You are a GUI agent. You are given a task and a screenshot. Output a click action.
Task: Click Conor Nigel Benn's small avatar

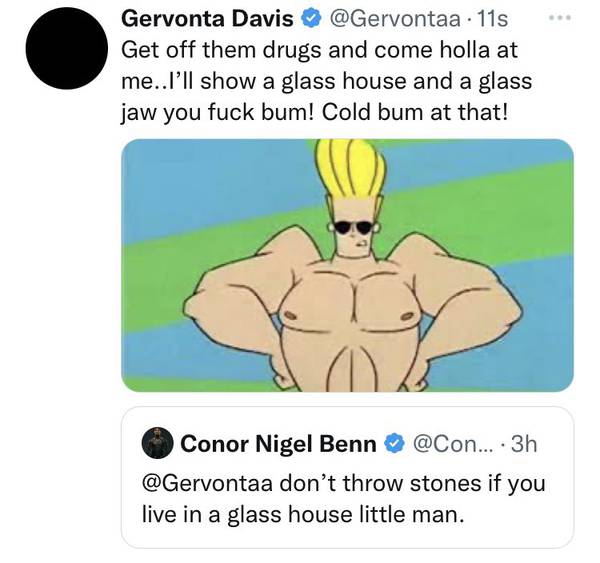click(x=156, y=442)
